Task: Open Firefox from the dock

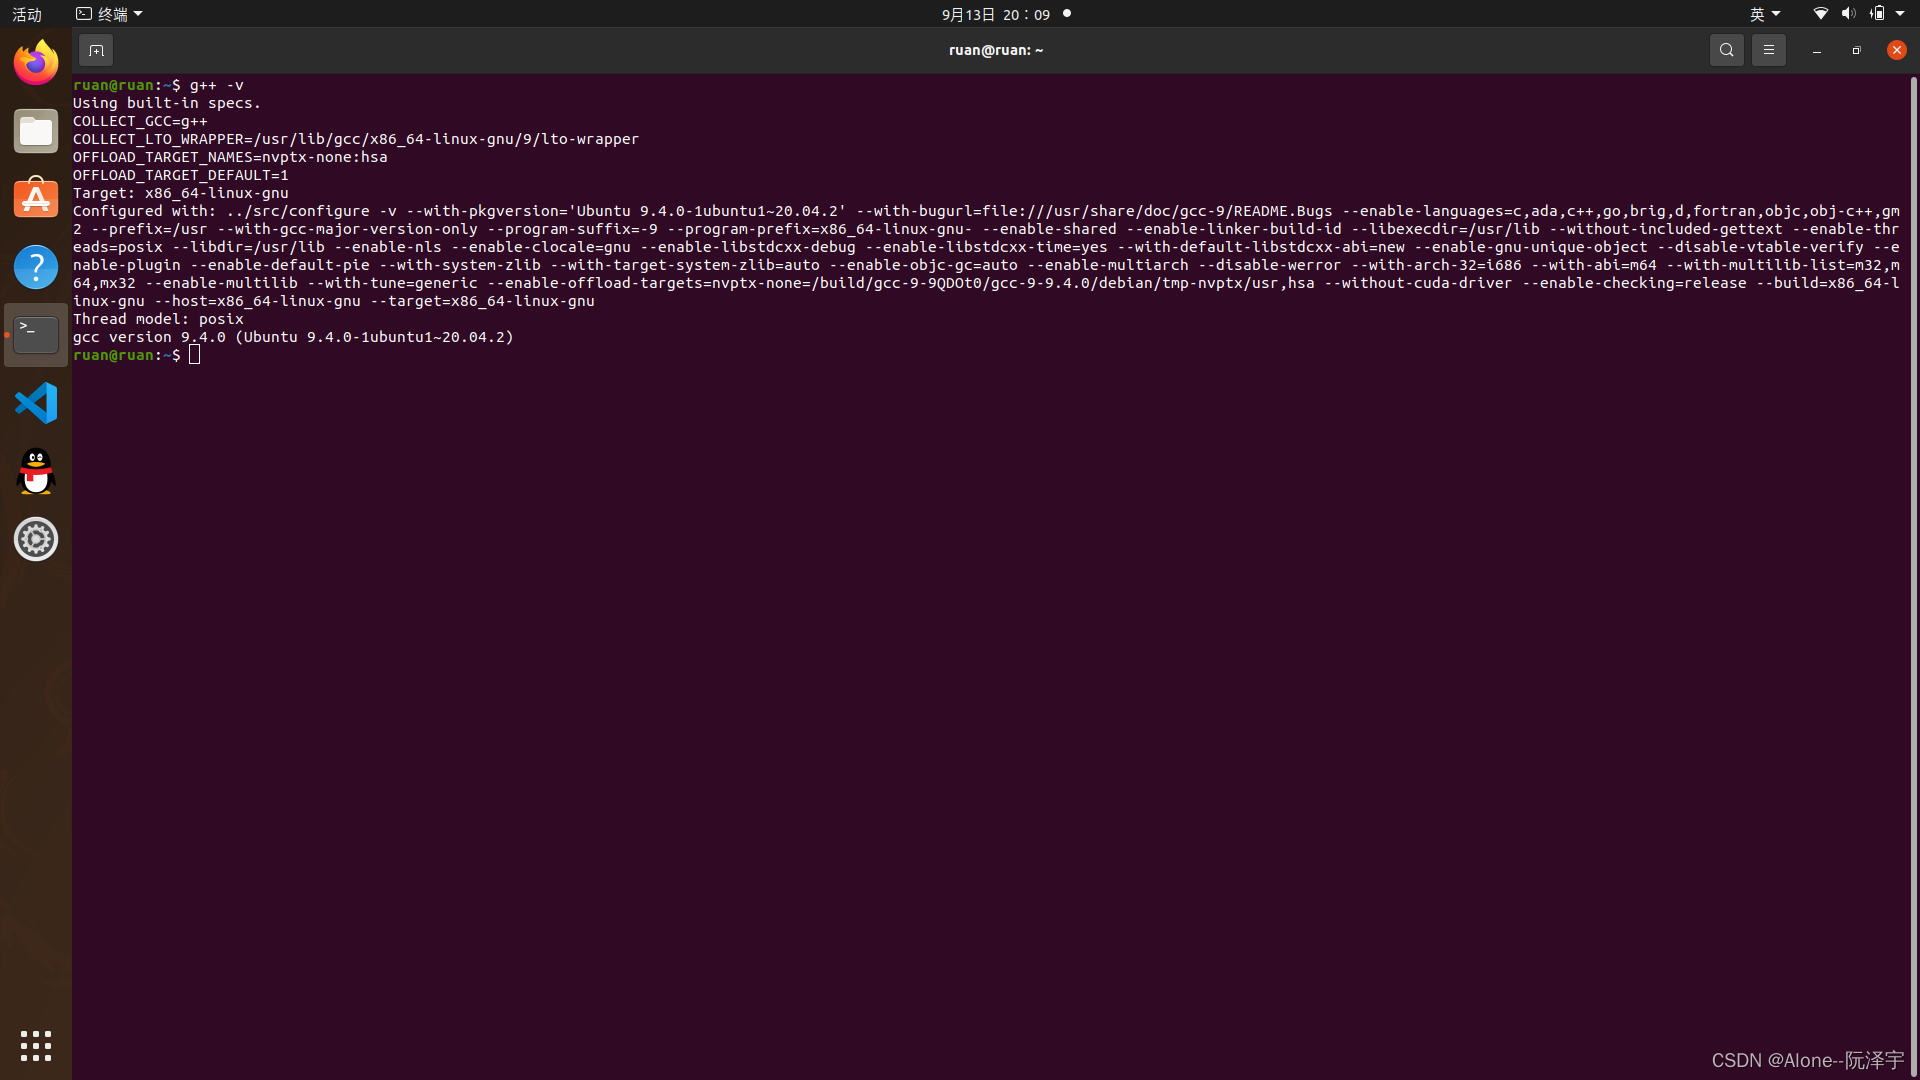Action: click(x=36, y=62)
